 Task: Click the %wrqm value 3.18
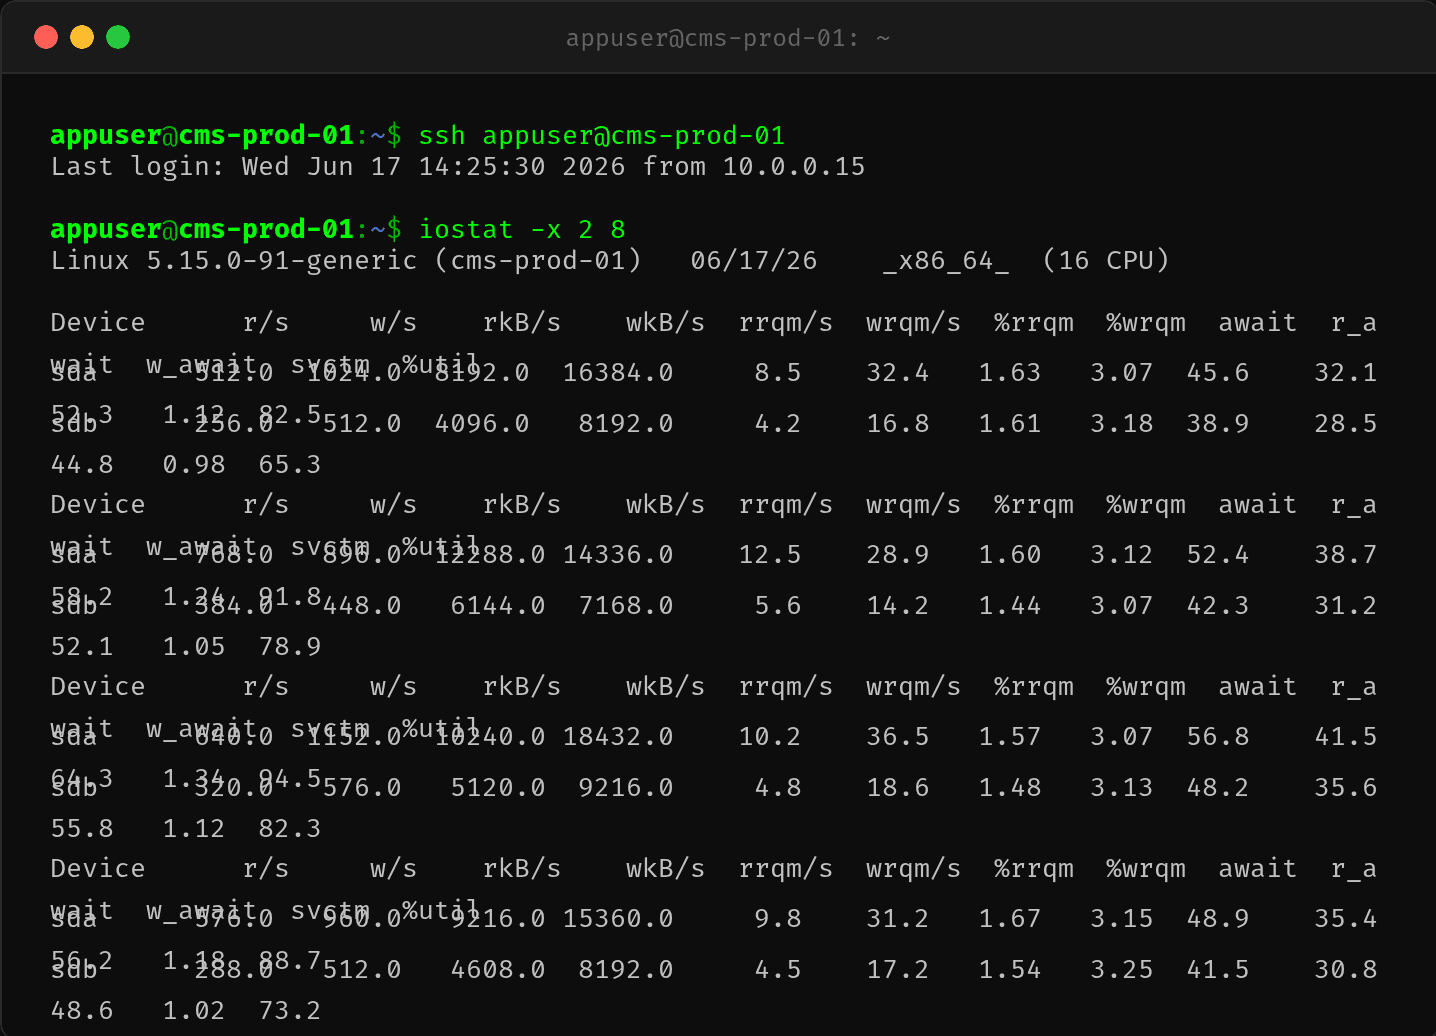click(x=1122, y=423)
